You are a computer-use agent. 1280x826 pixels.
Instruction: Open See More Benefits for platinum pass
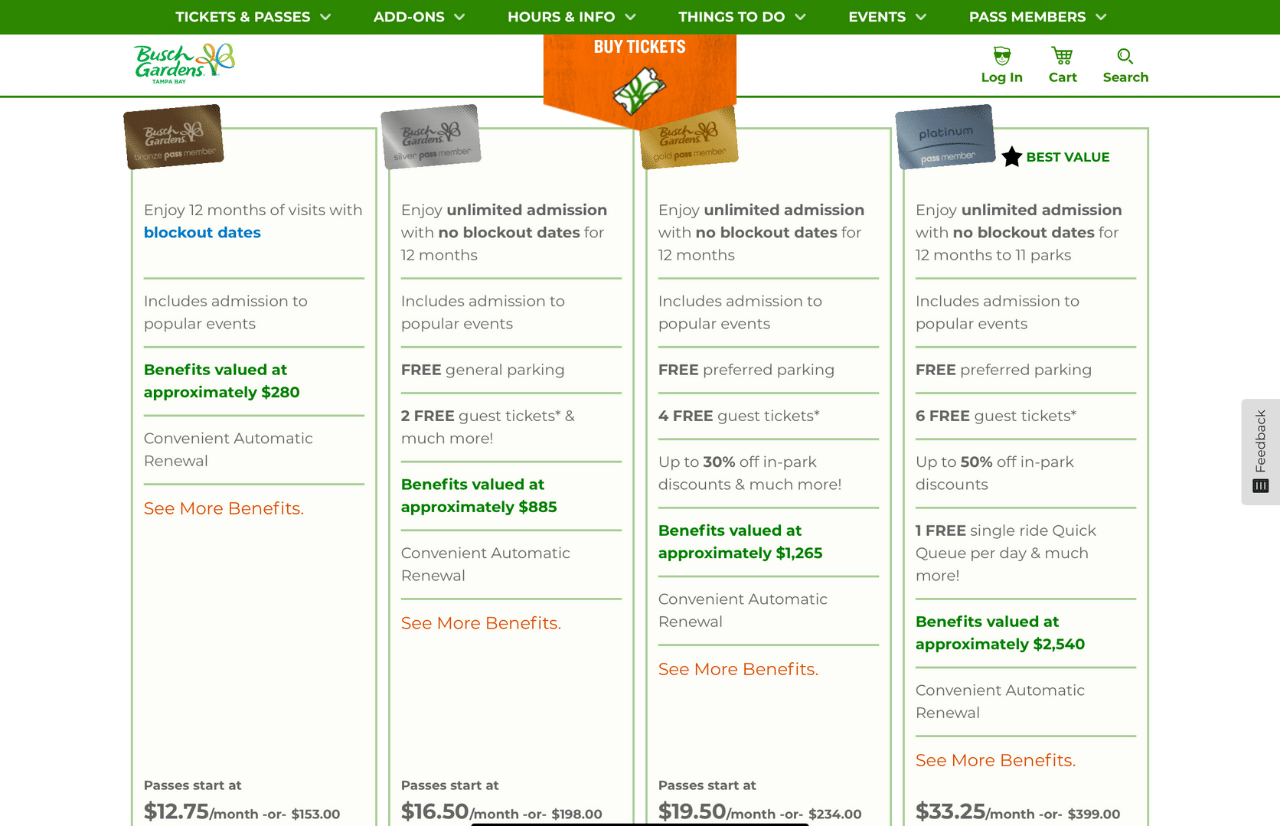(996, 760)
